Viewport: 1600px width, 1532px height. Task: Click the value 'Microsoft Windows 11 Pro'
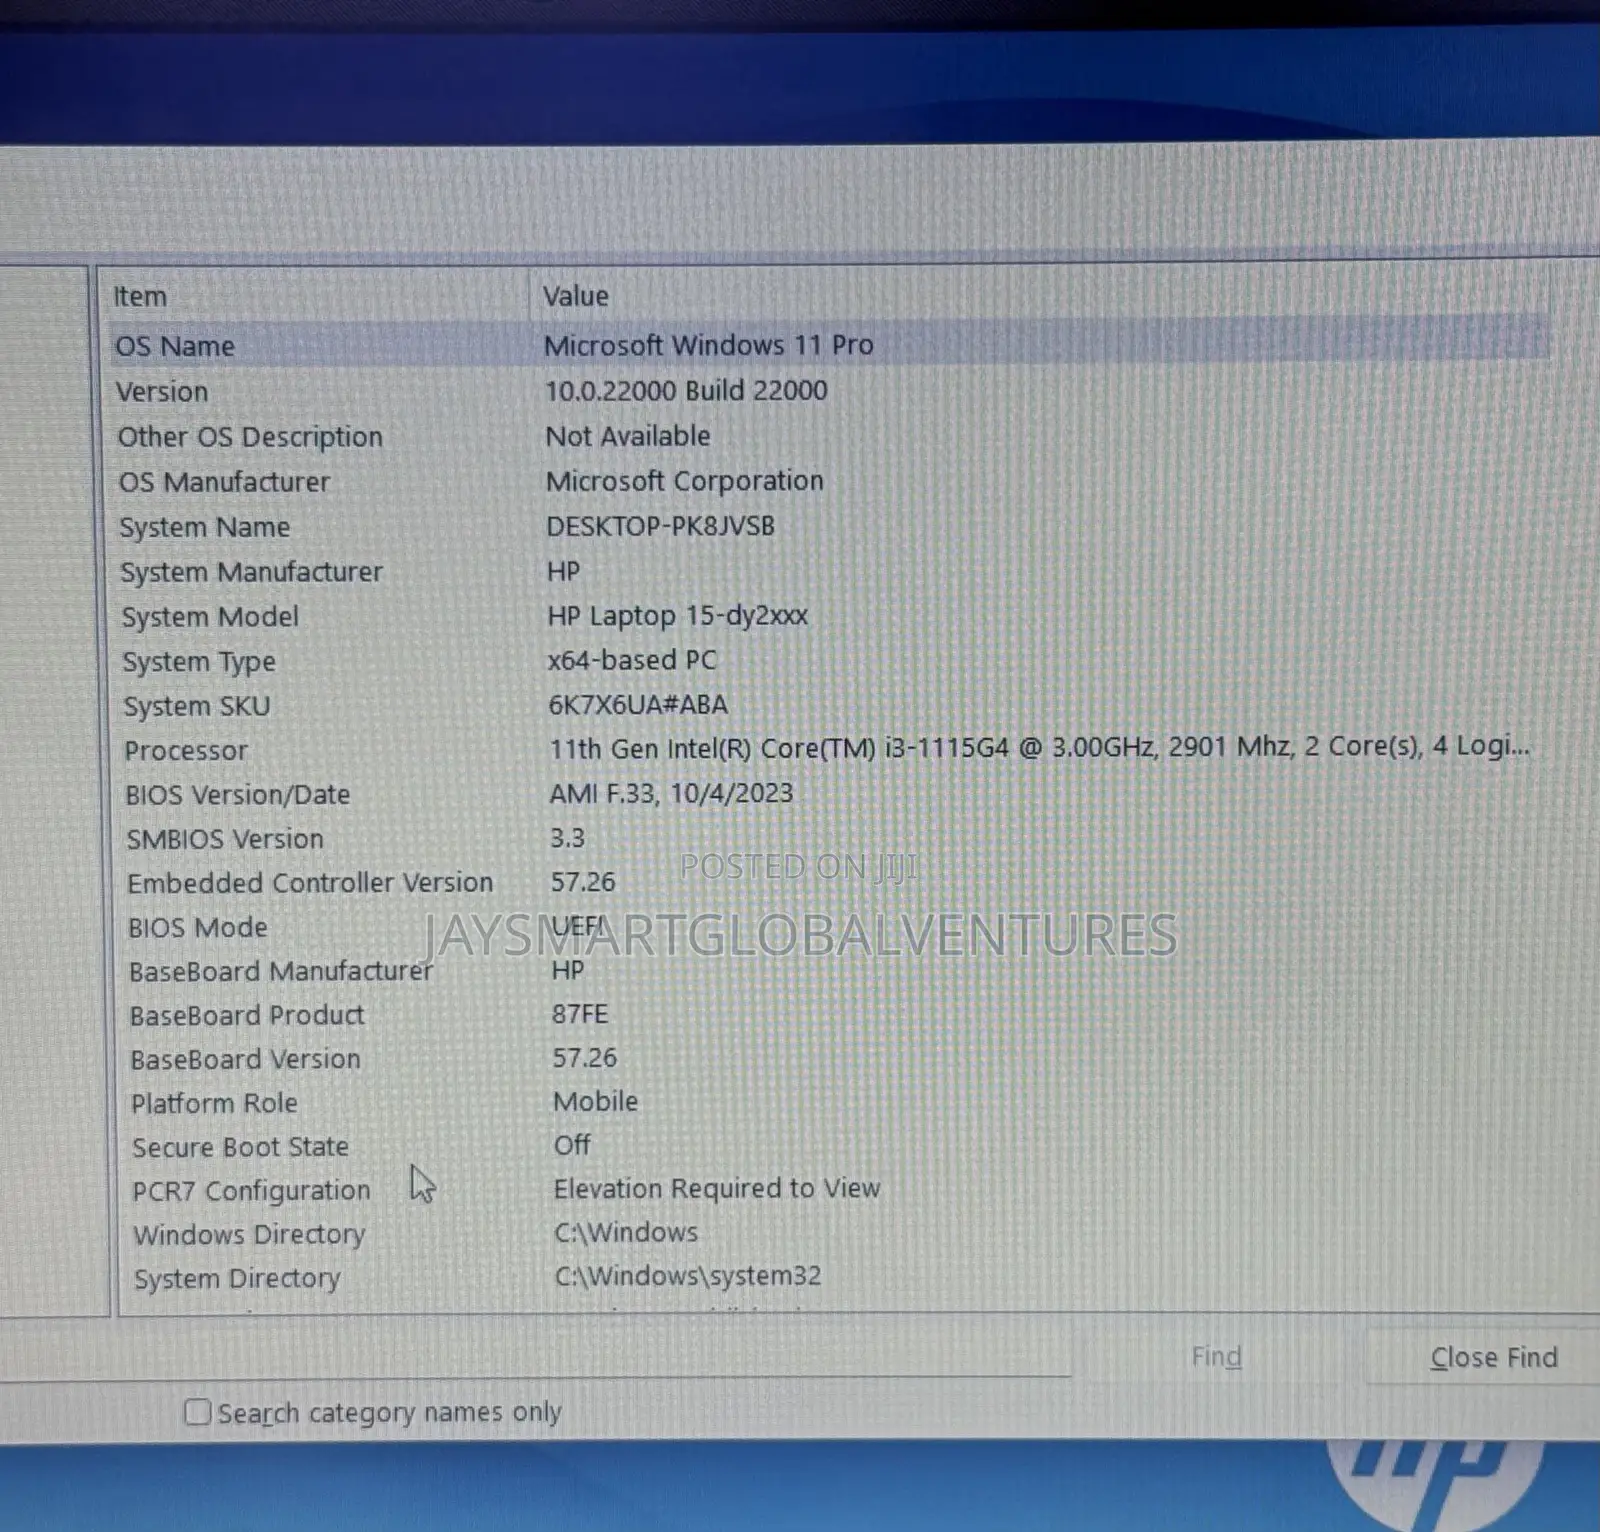pos(708,345)
